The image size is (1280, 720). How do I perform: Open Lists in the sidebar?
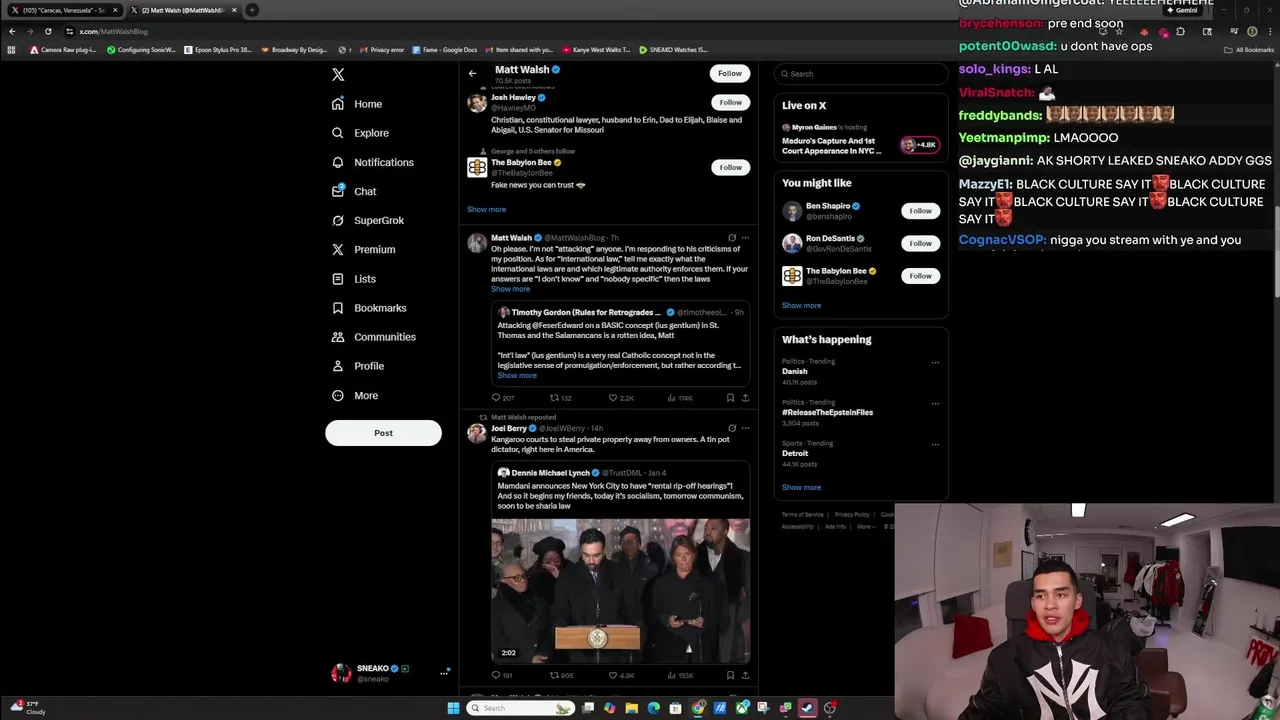[354, 279]
